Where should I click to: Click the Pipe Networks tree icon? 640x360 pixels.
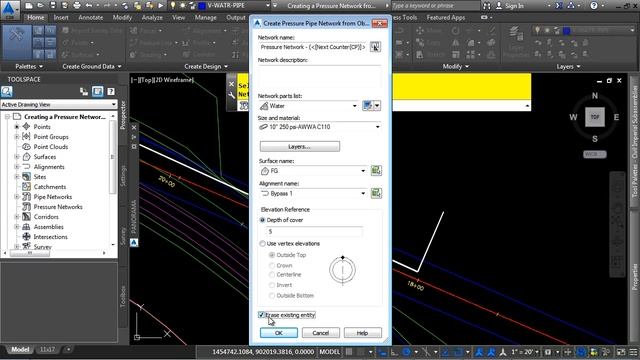27,197
